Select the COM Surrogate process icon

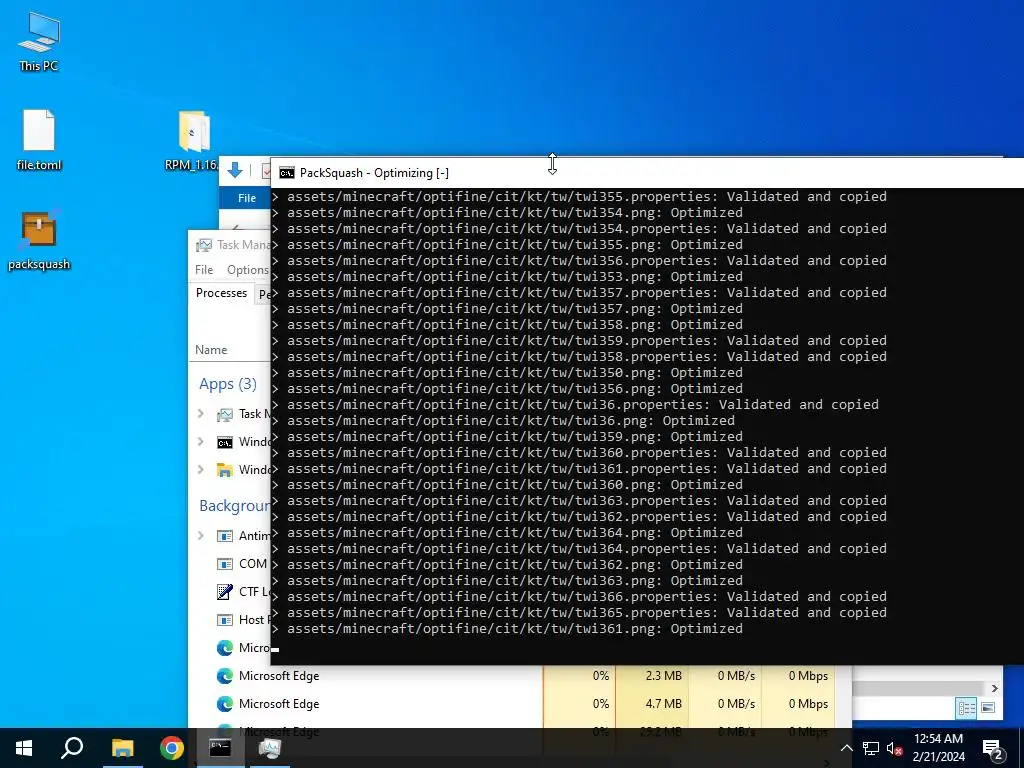(x=225, y=564)
